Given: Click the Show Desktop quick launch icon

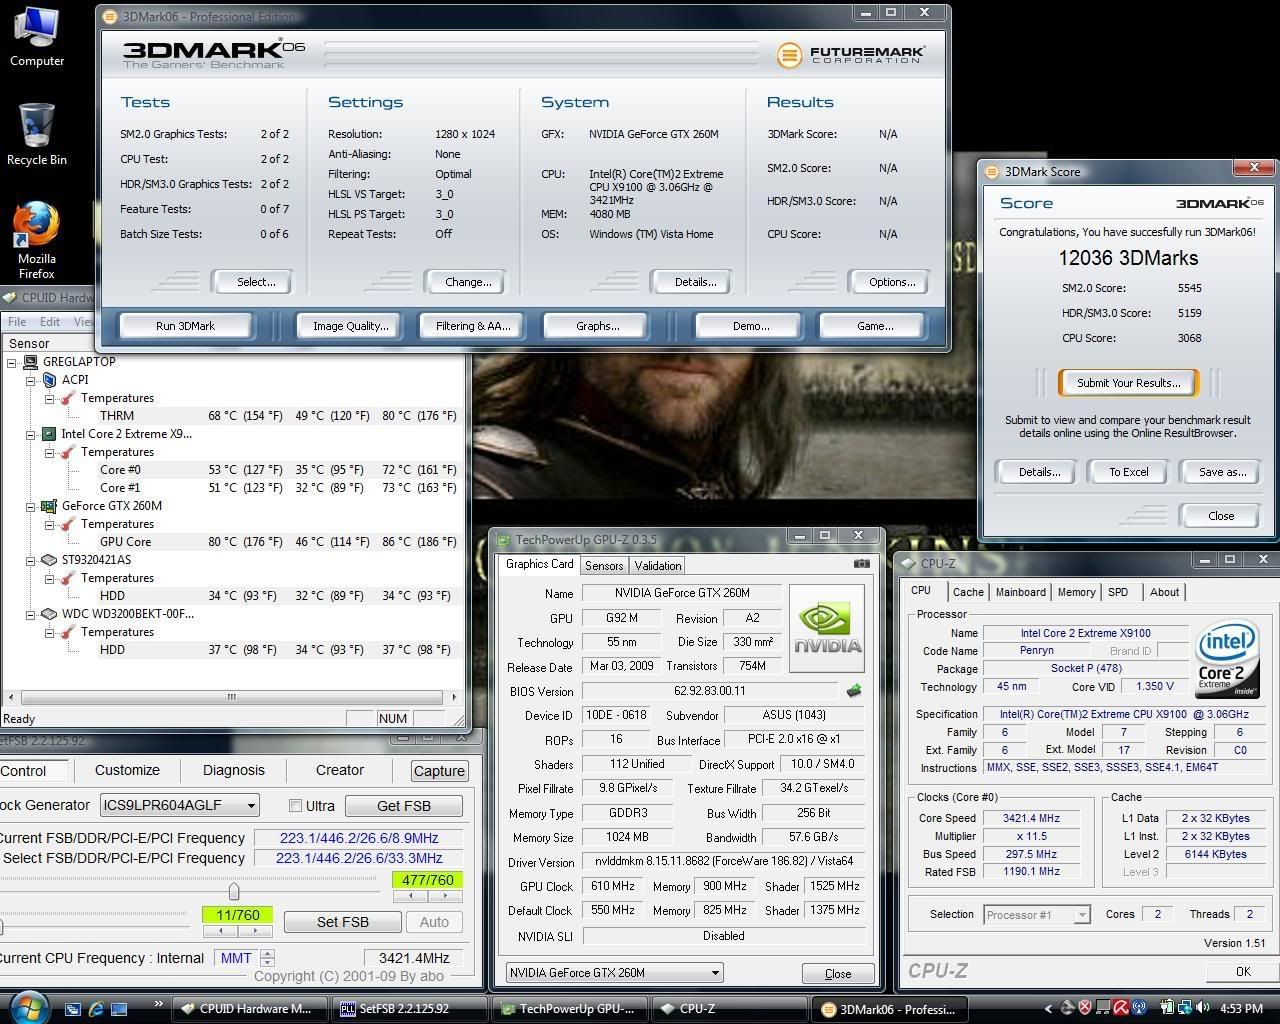Looking at the screenshot, I should [x=119, y=1009].
